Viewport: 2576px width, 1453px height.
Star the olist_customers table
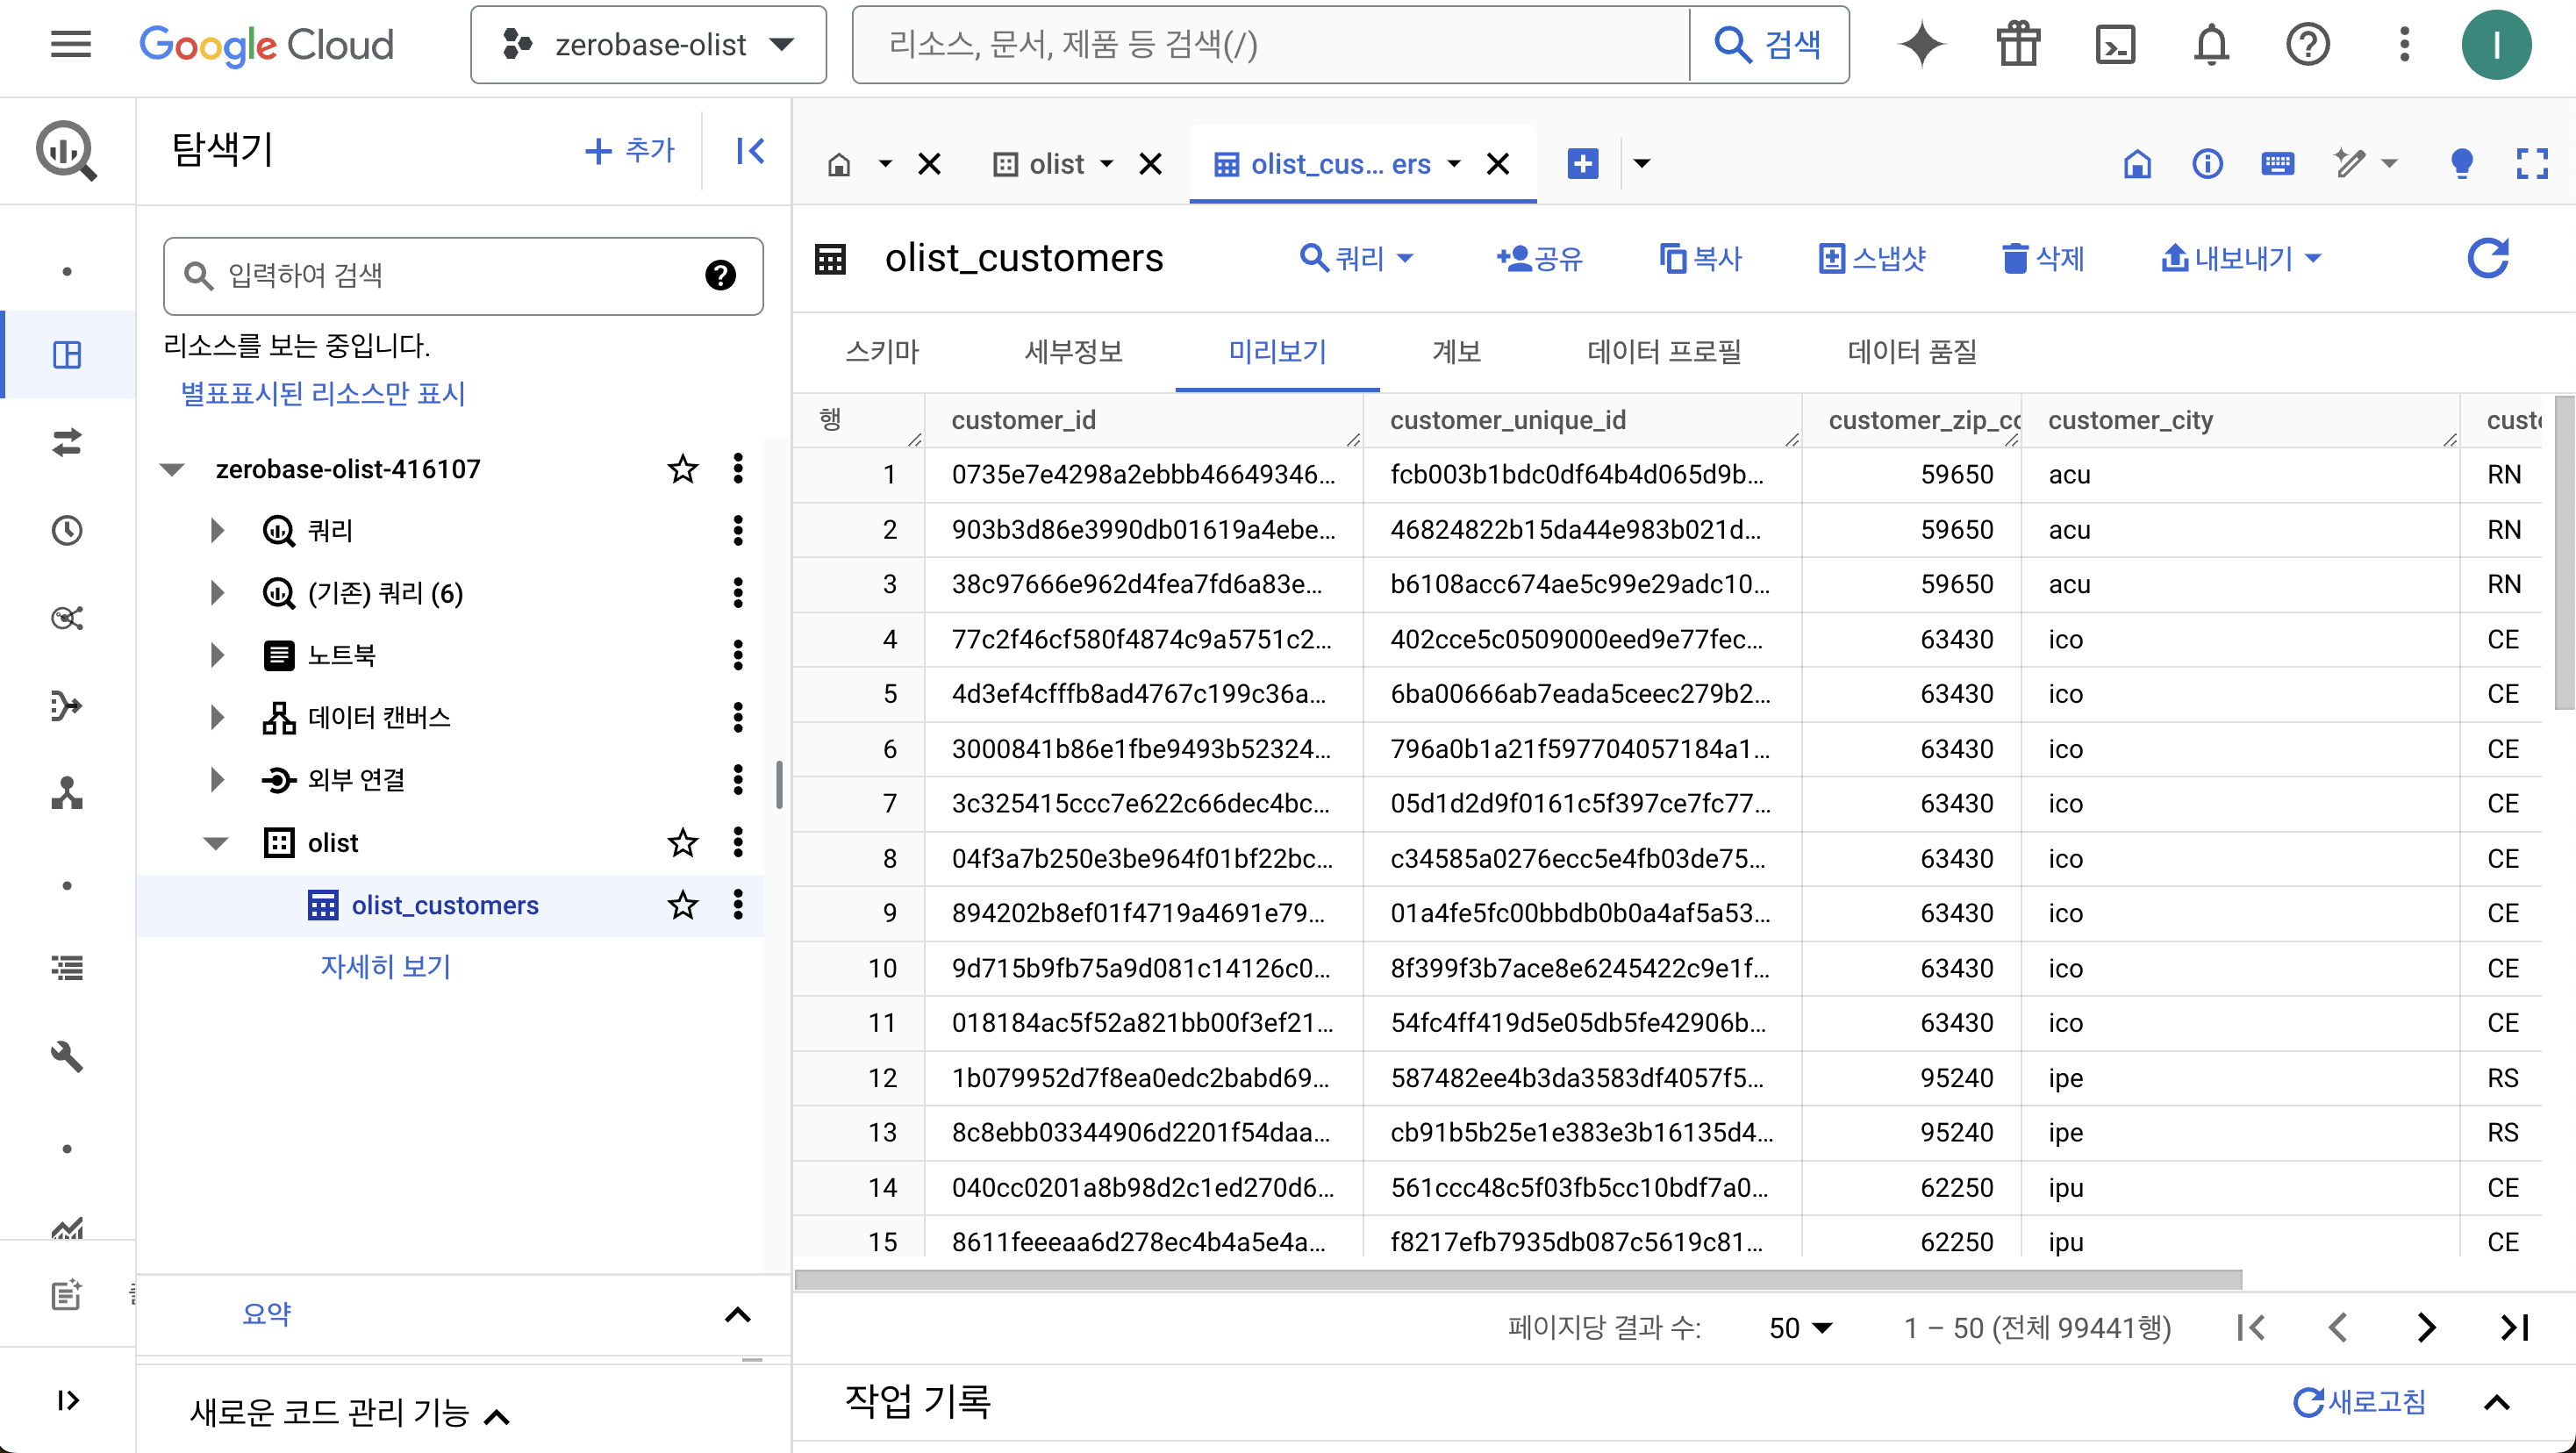[x=683, y=905]
